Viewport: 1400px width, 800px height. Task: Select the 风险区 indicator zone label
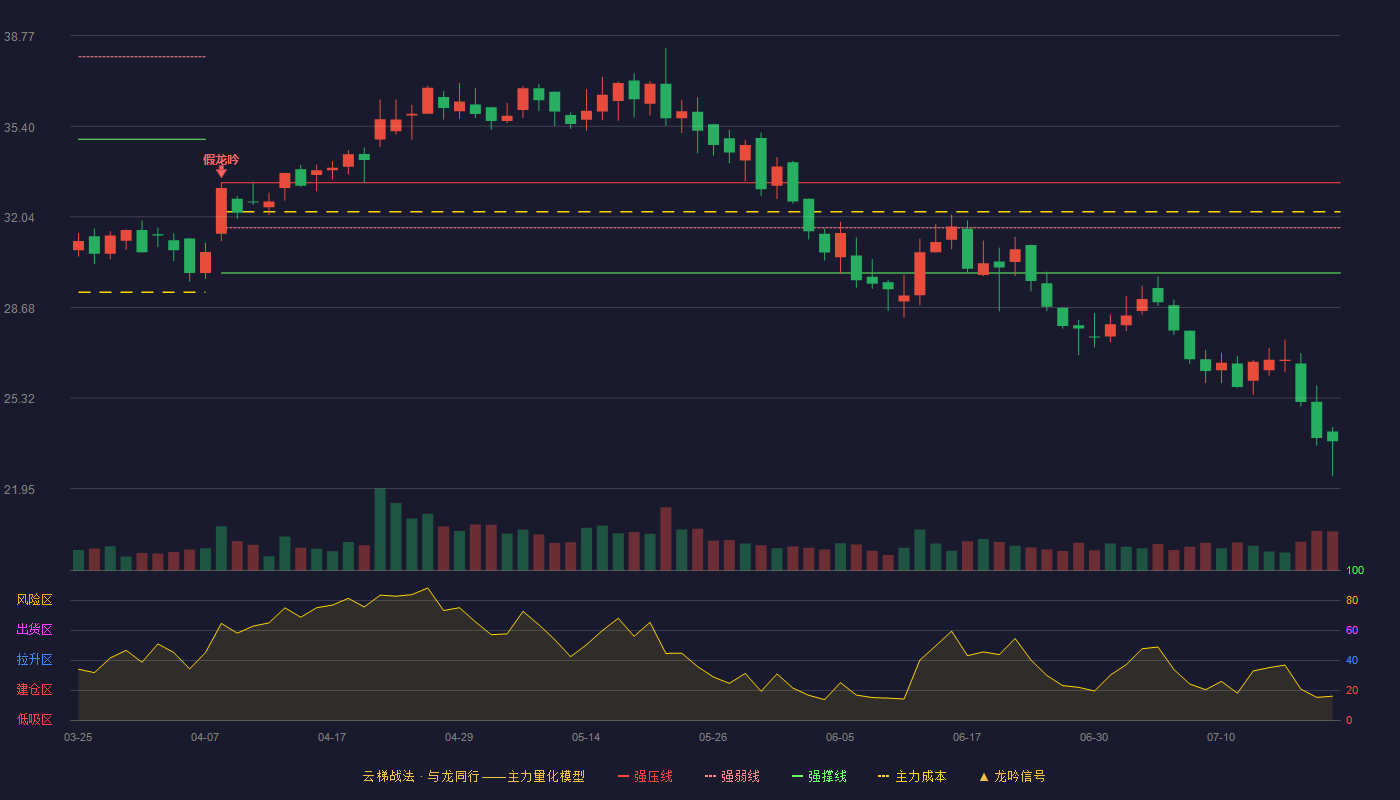pyautogui.click(x=34, y=600)
